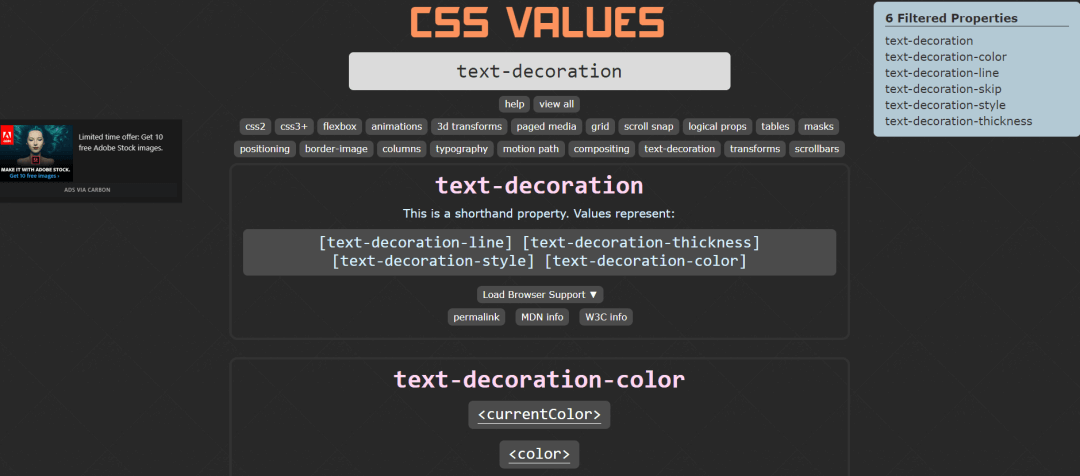The height and width of the screenshot is (476, 1080).
Task: Jump to text-decoration-thickness in filtered list
Action: [959, 121]
